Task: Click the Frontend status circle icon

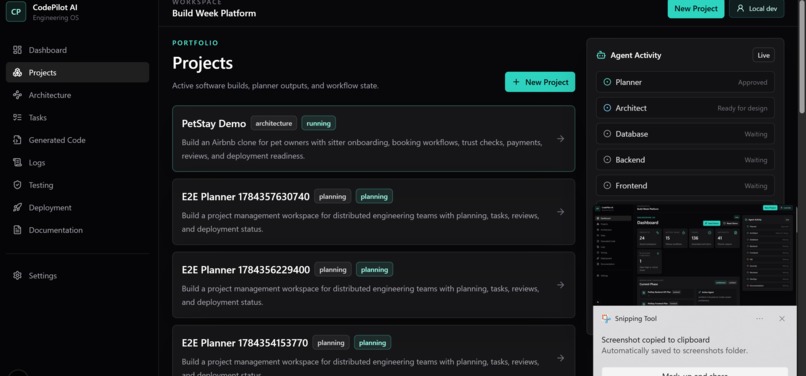Action: click(607, 186)
